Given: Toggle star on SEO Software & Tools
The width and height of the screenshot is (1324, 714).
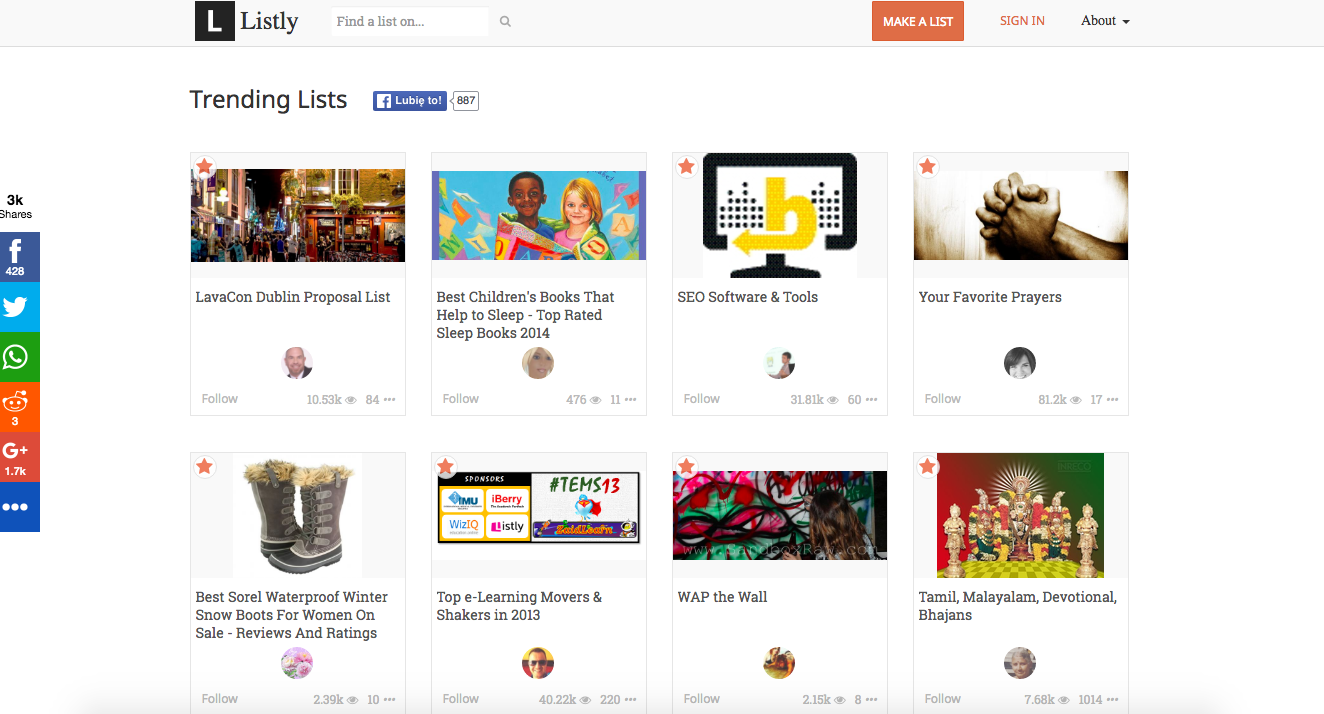Looking at the screenshot, I should (x=687, y=166).
